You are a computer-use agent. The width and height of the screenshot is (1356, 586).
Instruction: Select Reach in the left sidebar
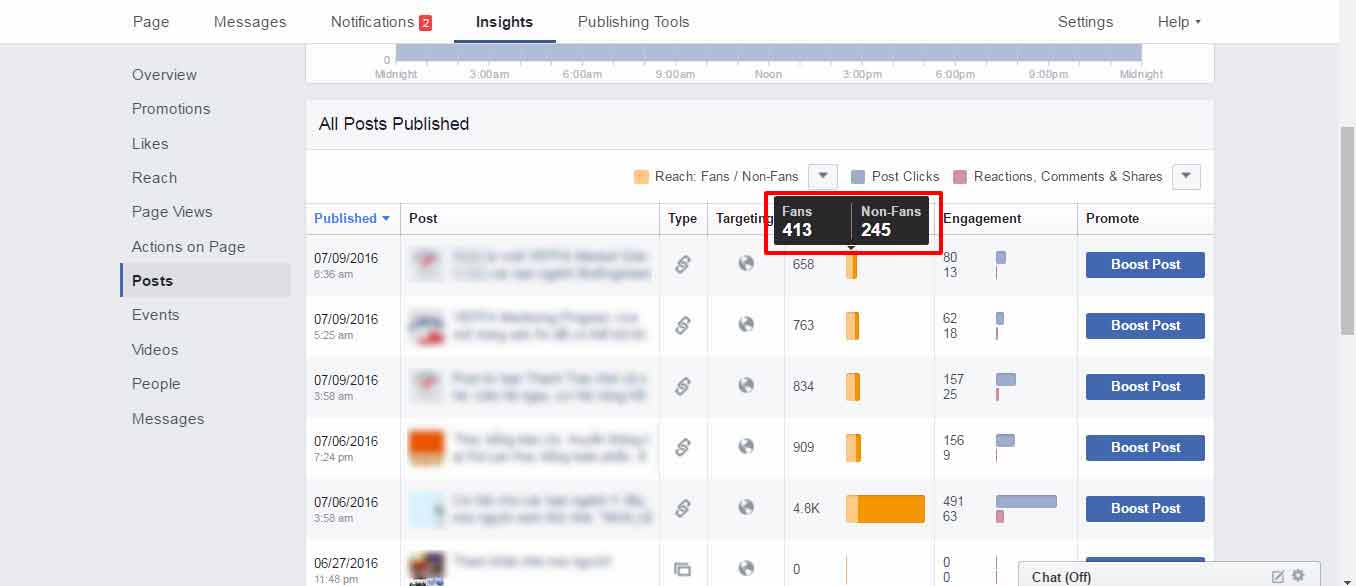click(154, 177)
